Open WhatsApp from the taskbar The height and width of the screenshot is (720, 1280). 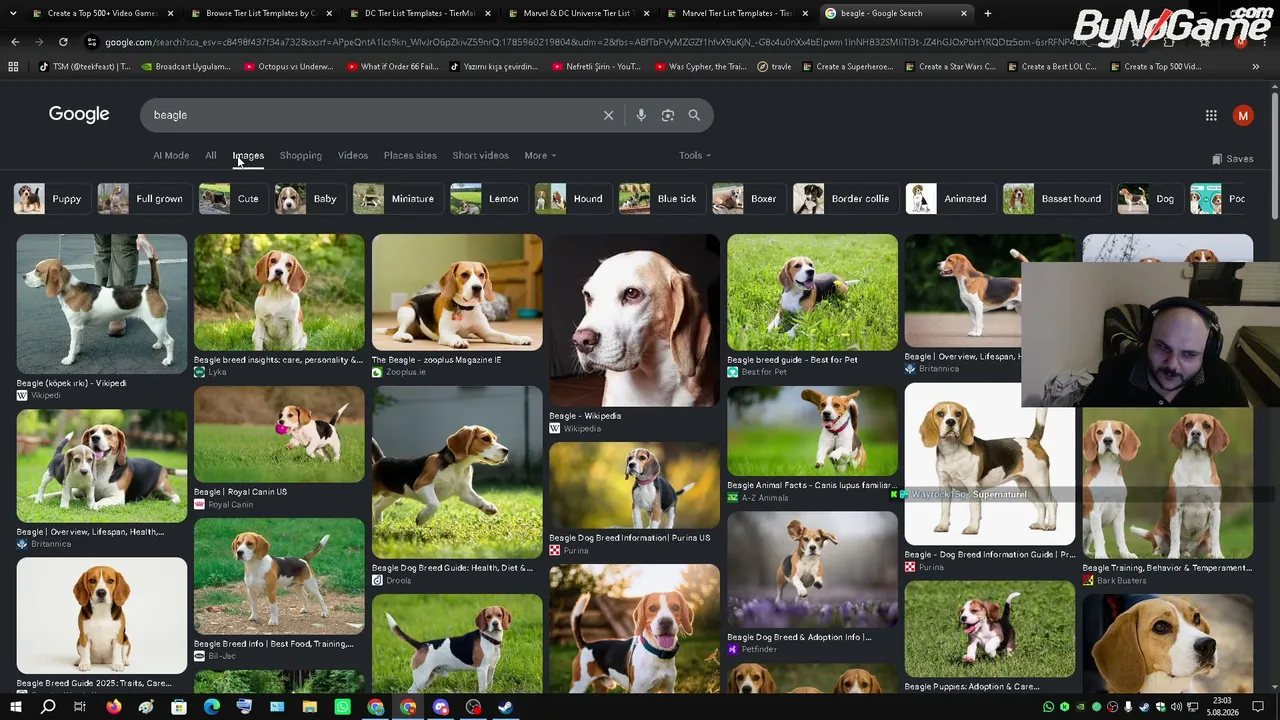[x=343, y=707]
